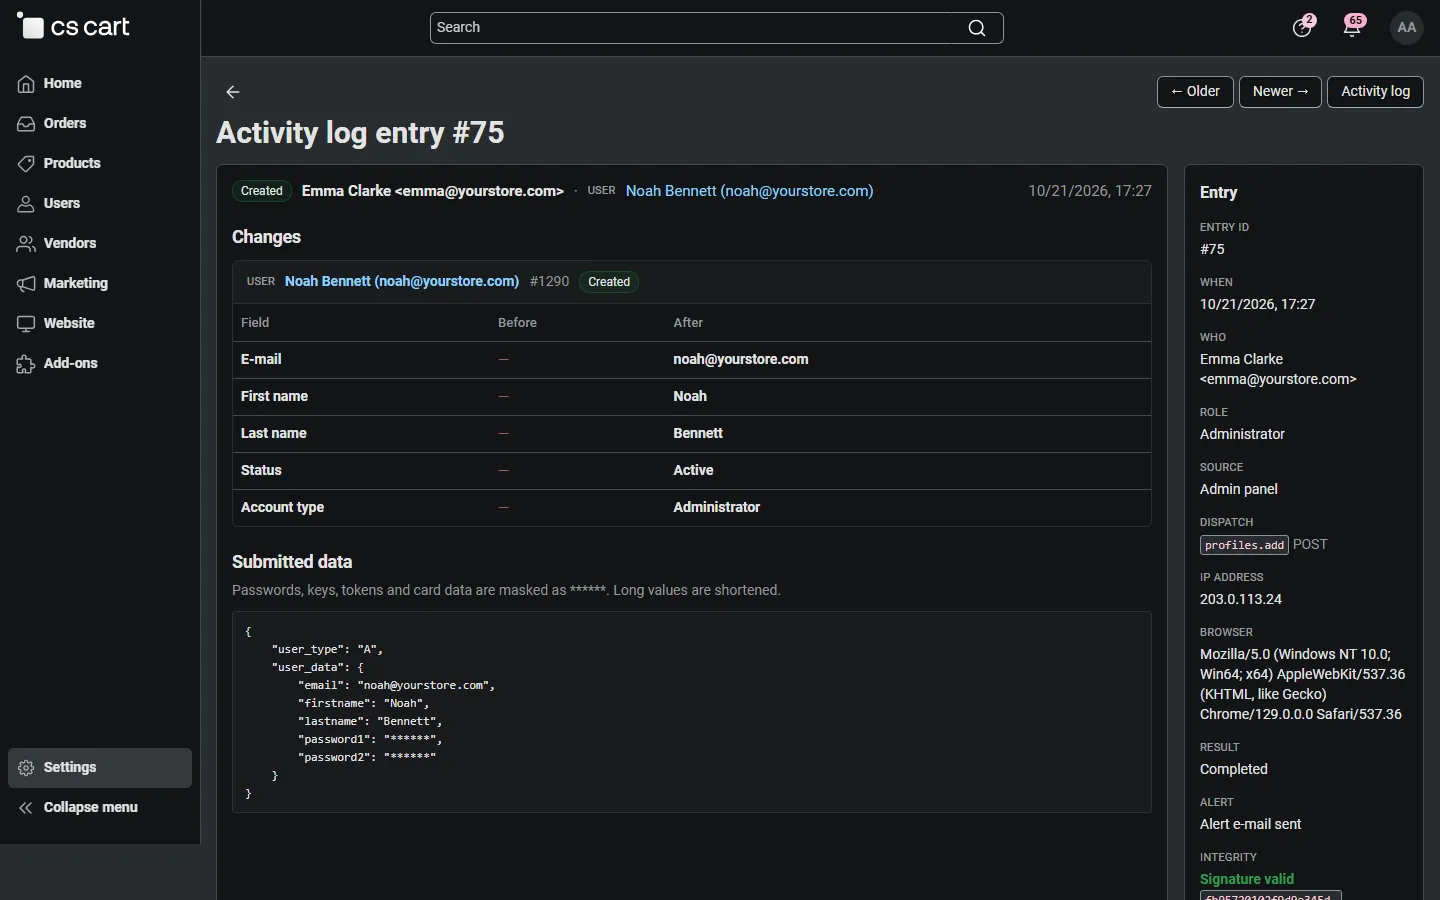Open the icon showing badge 2

tap(1303, 27)
